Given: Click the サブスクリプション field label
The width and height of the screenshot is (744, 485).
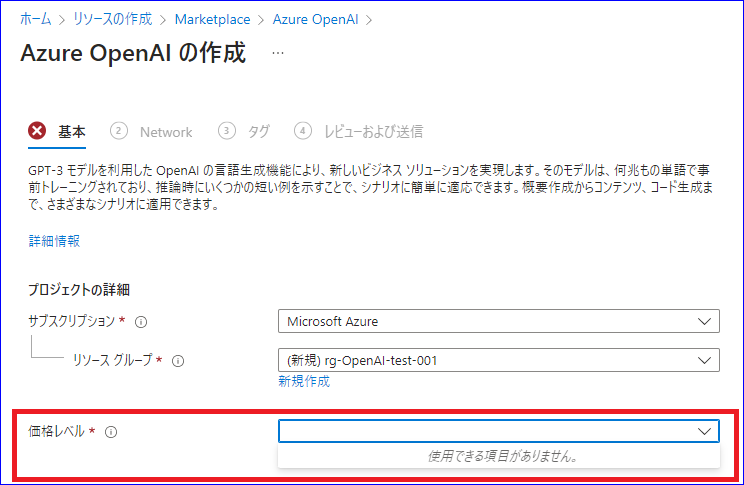Looking at the screenshot, I should (71, 321).
